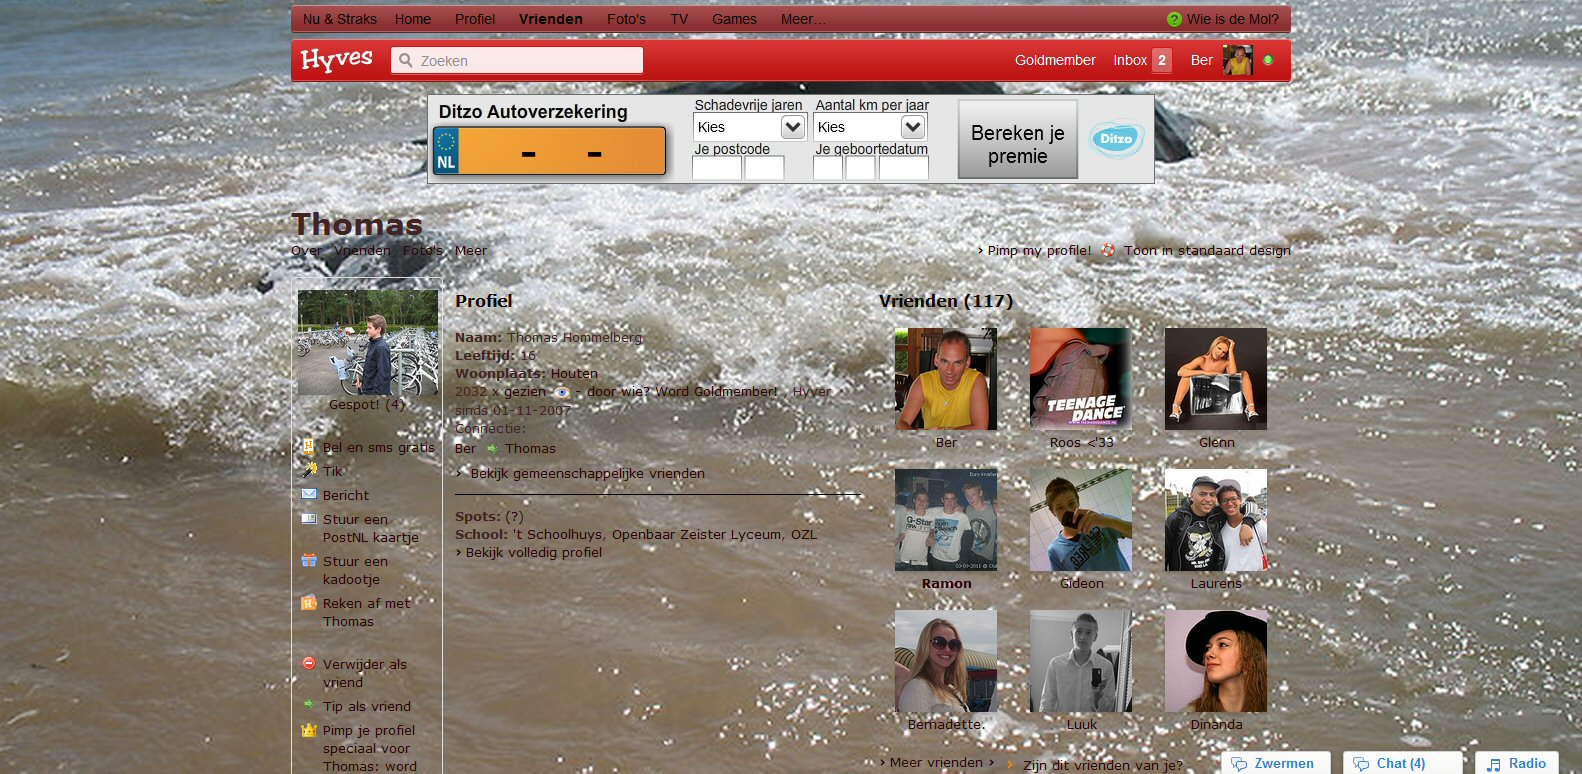Viewport: 1582px width, 774px height.
Task: Click the eye icon after '2032 x gezien'
Action: click(562, 392)
